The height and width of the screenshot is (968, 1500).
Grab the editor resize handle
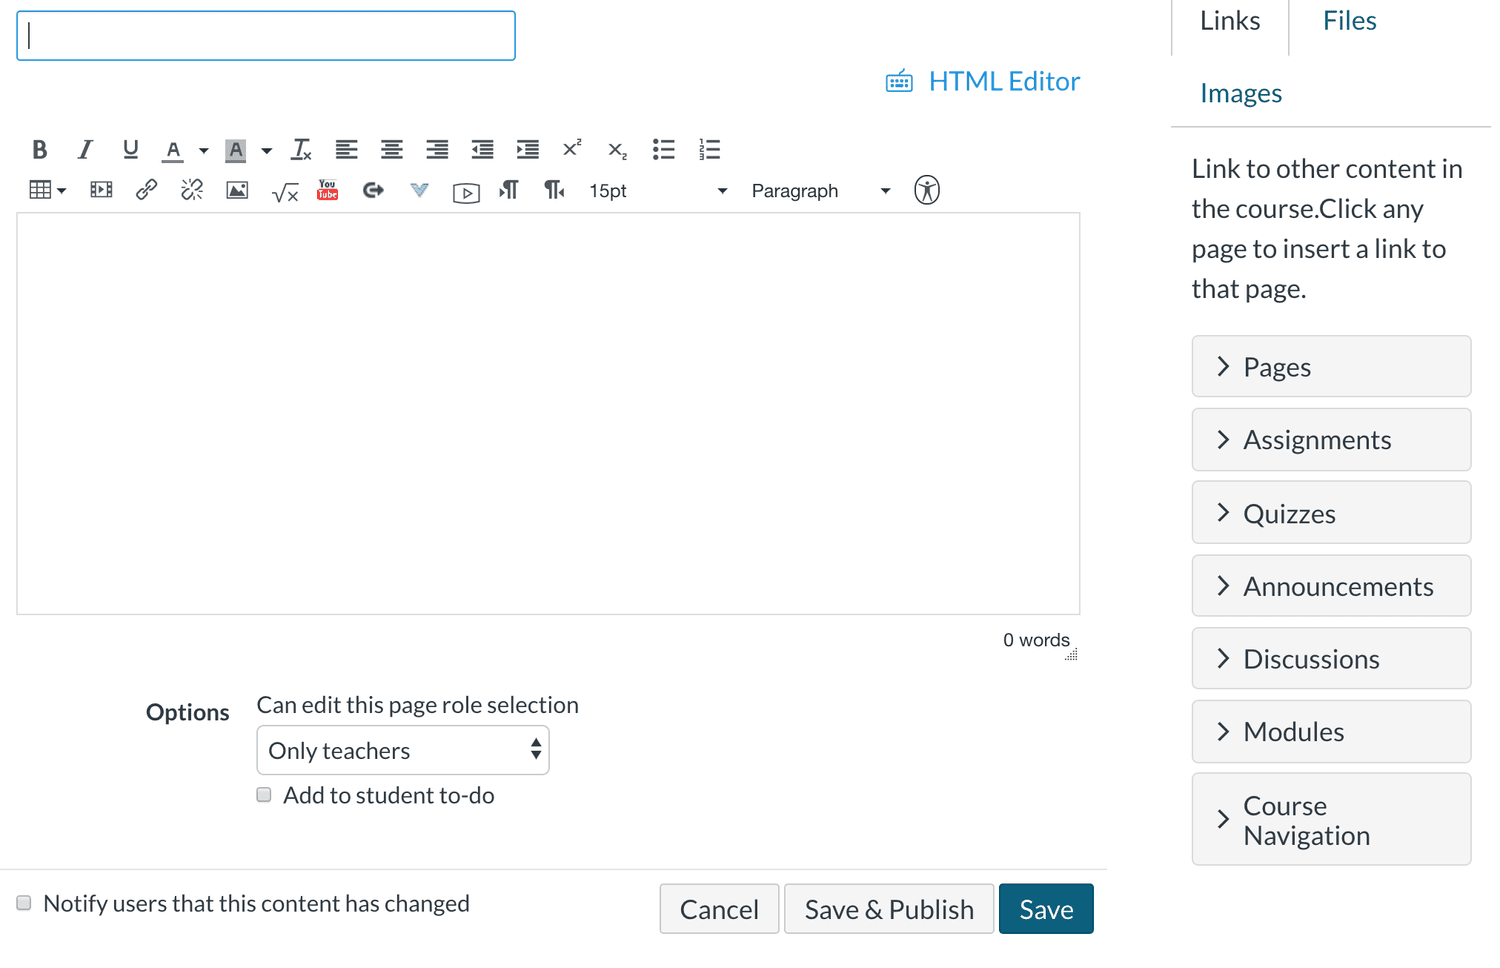point(1071,655)
